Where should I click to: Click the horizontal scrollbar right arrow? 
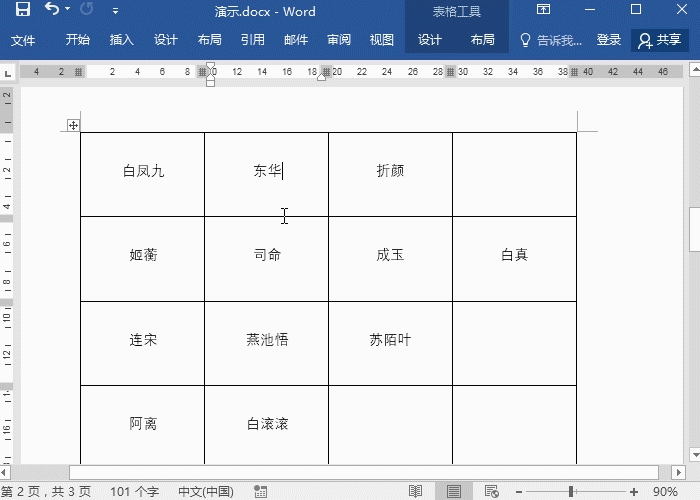point(678,472)
